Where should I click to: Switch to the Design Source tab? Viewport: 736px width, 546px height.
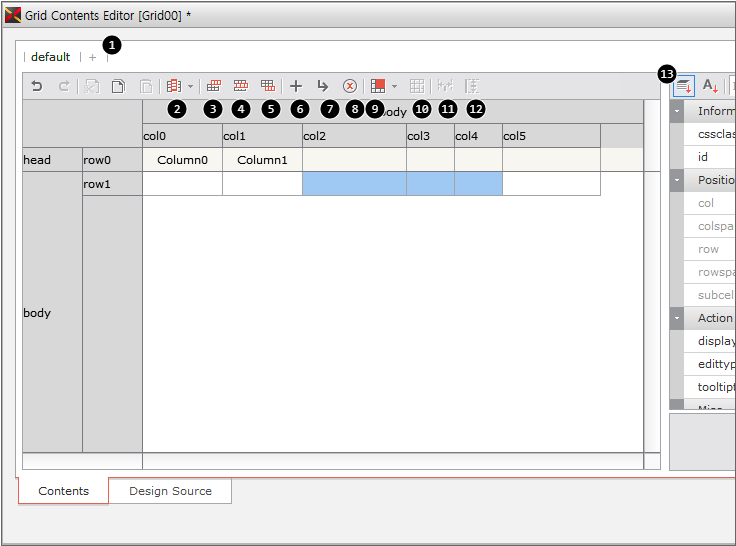point(170,491)
